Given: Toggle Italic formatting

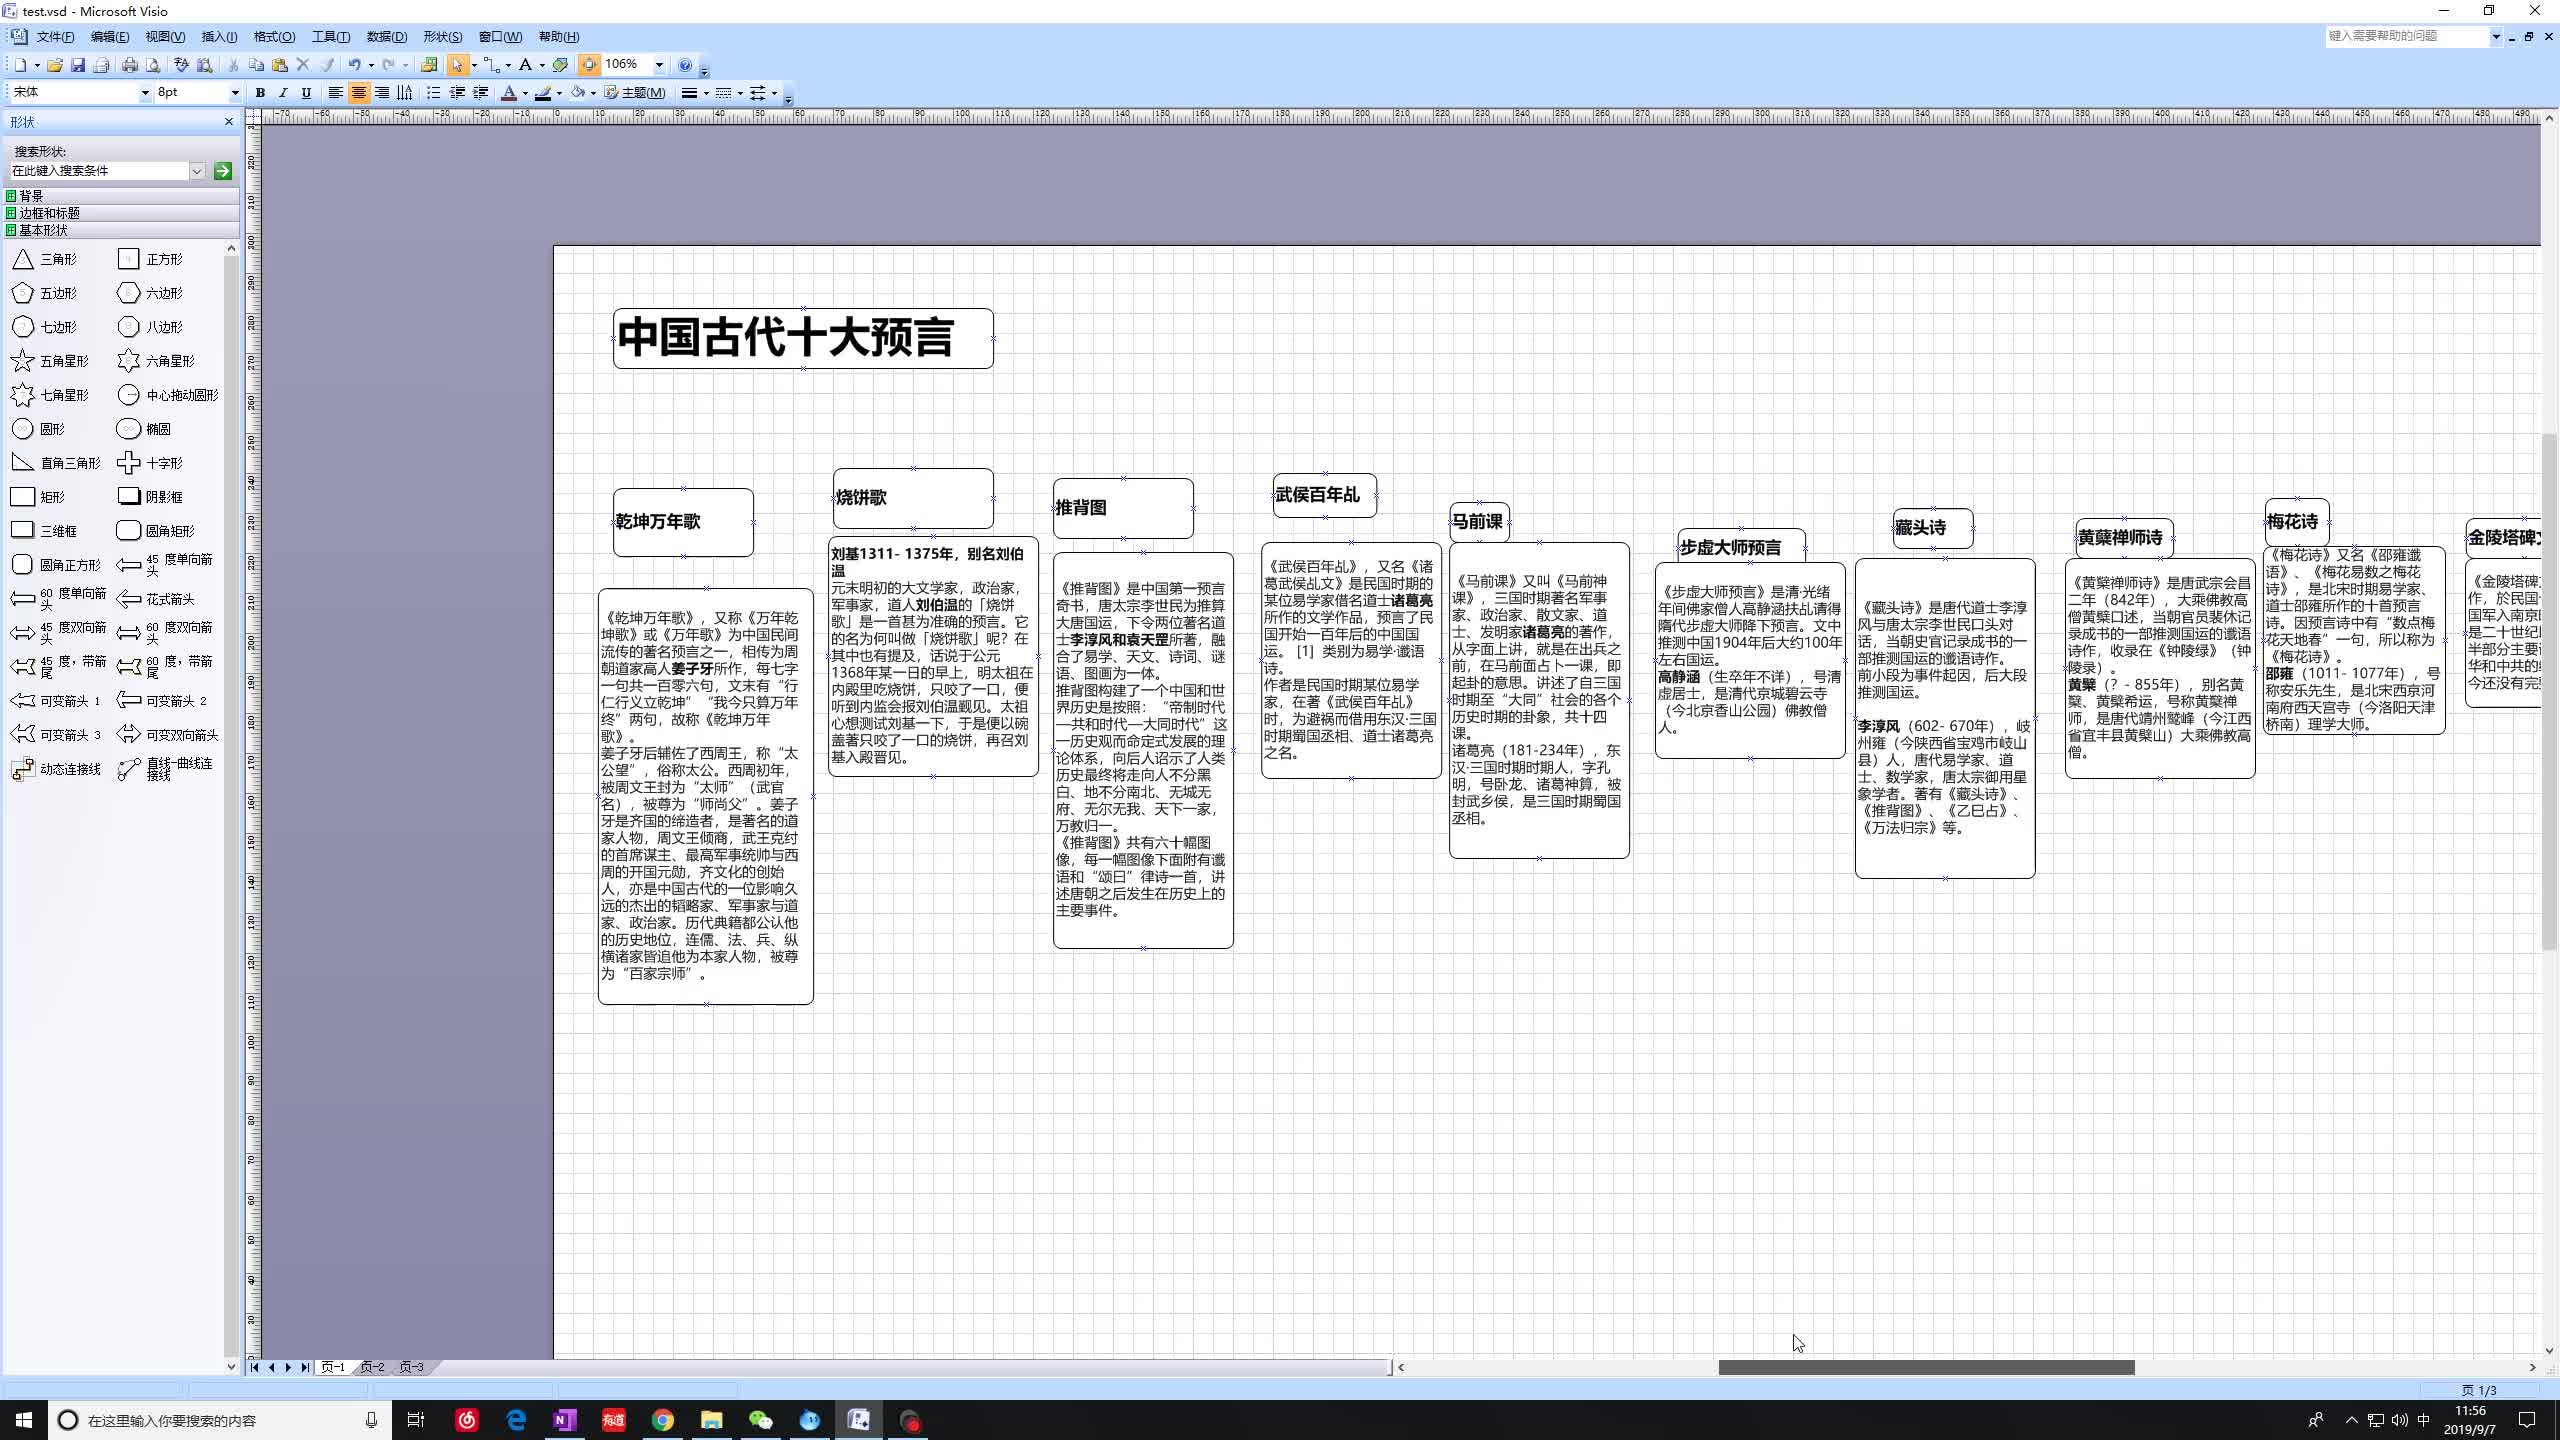Looking at the screenshot, I should click(x=283, y=93).
